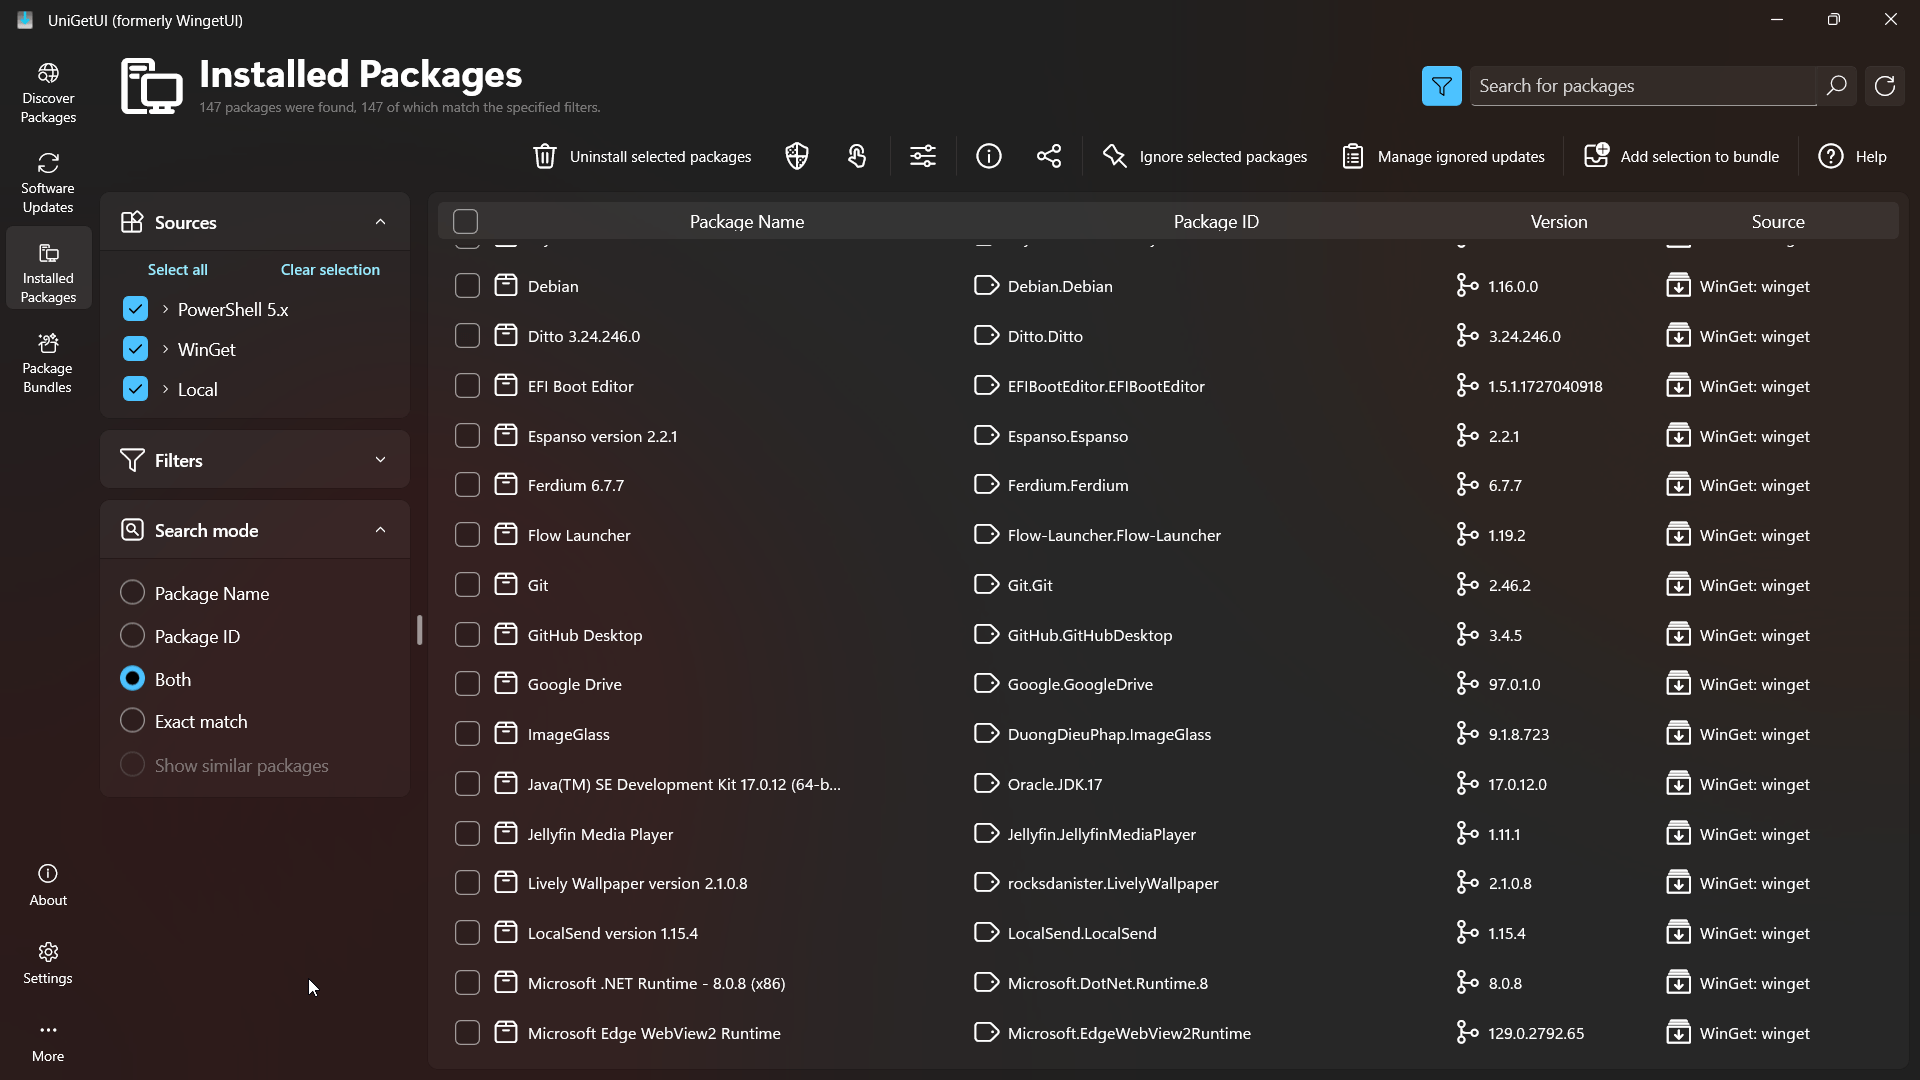The image size is (1920, 1080).
Task: Expand the PowerShell 5.x source tree arrow
Action: pyautogui.click(x=165, y=309)
